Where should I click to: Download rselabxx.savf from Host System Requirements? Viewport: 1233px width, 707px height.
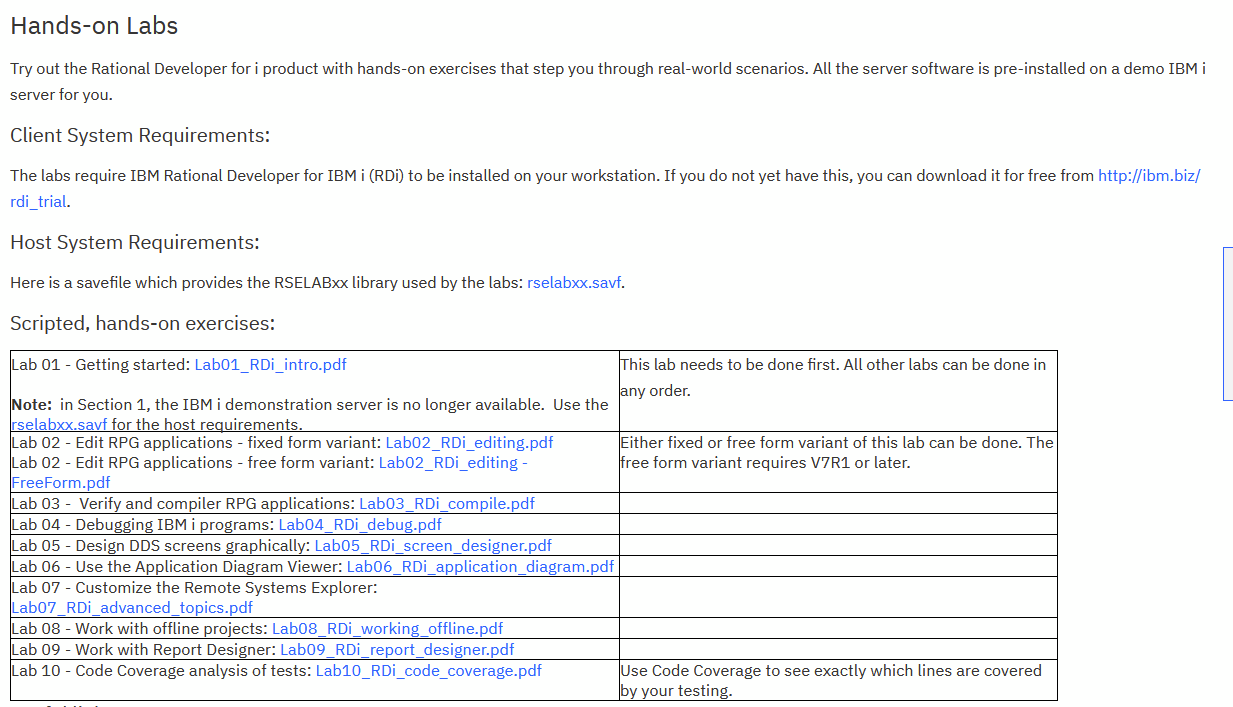click(574, 283)
